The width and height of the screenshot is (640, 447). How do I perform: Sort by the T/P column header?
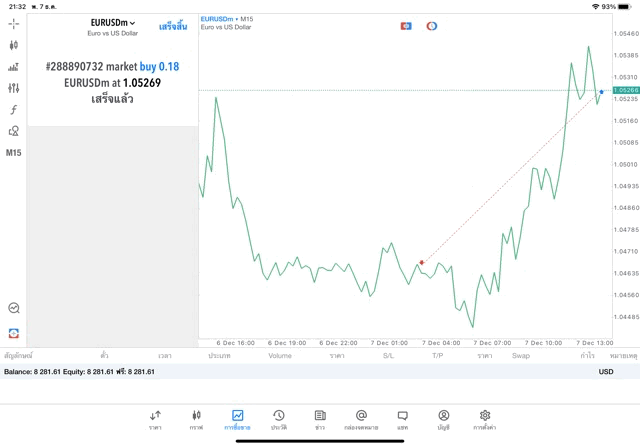(x=438, y=356)
